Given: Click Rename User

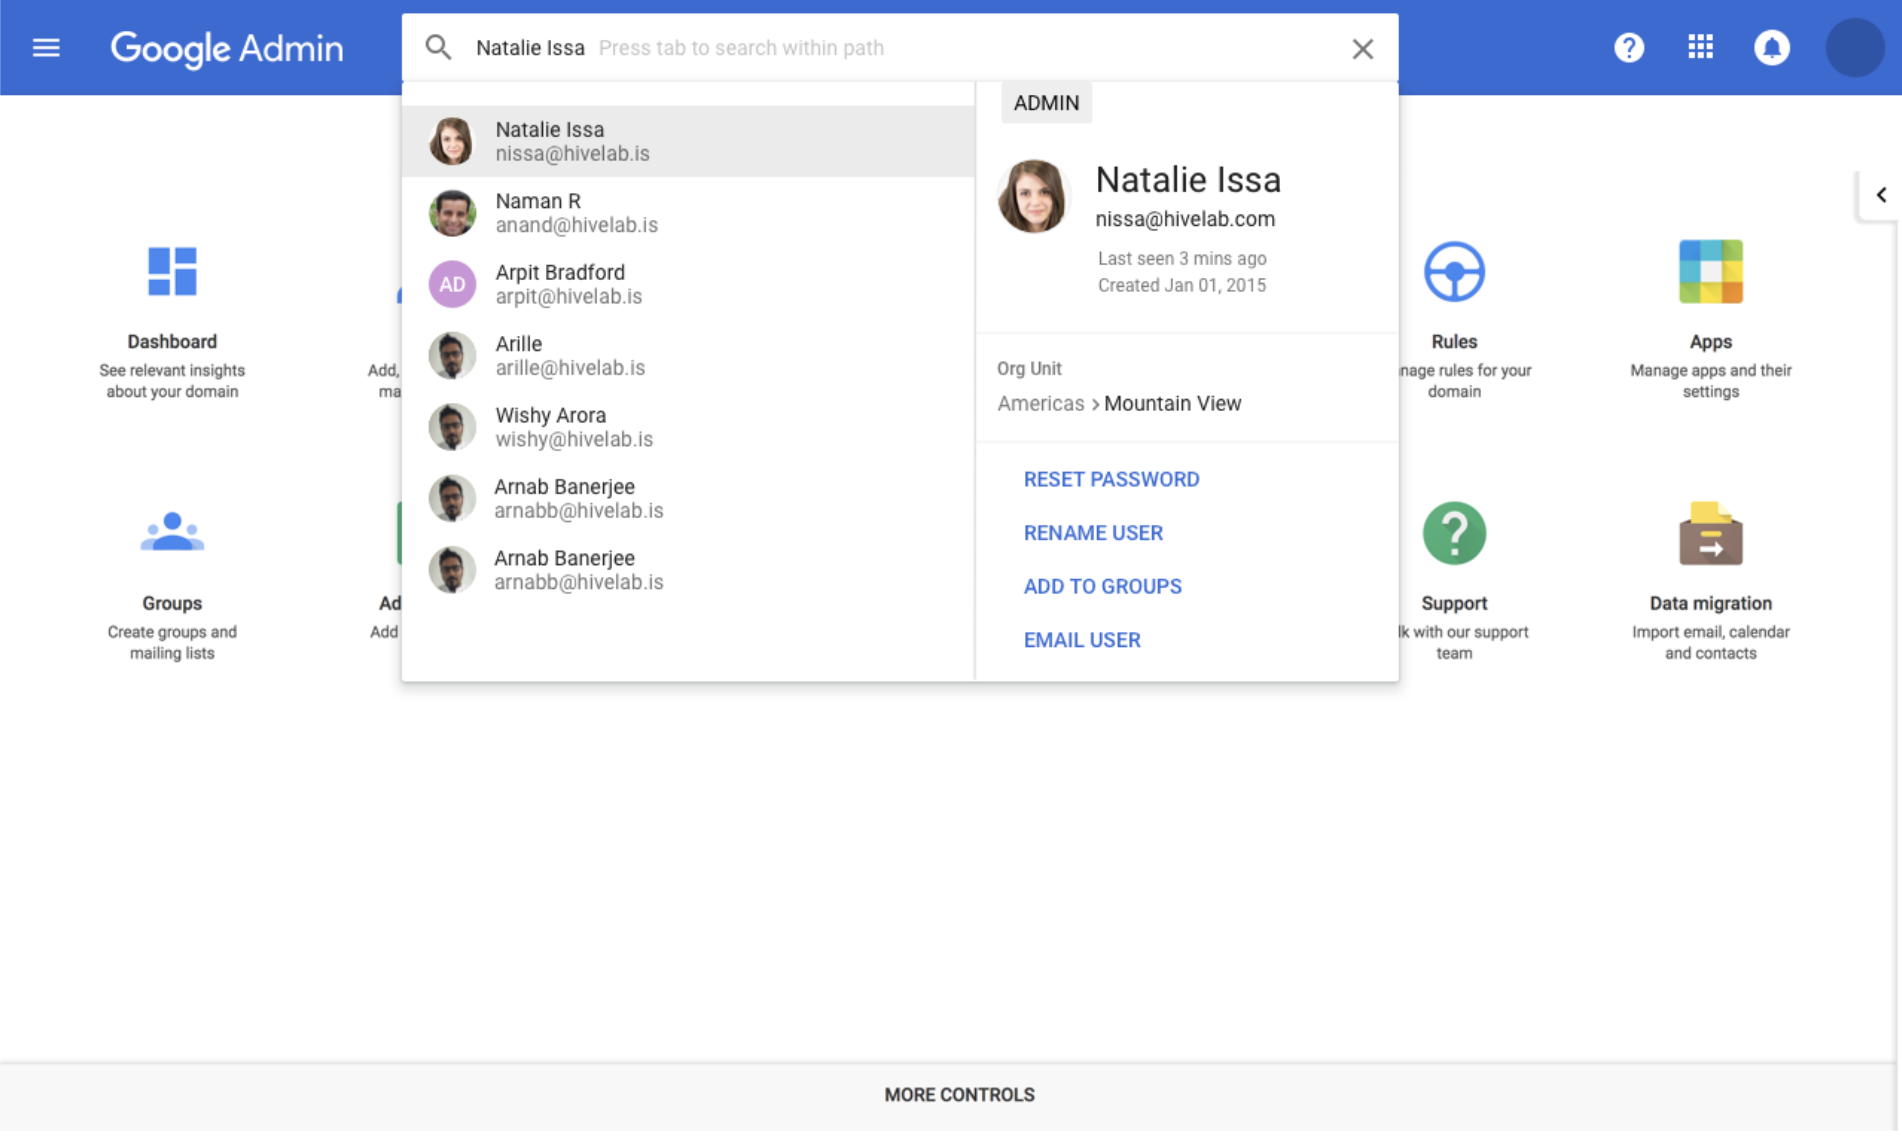Looking at the screenshot, I should click(1093, 533).
